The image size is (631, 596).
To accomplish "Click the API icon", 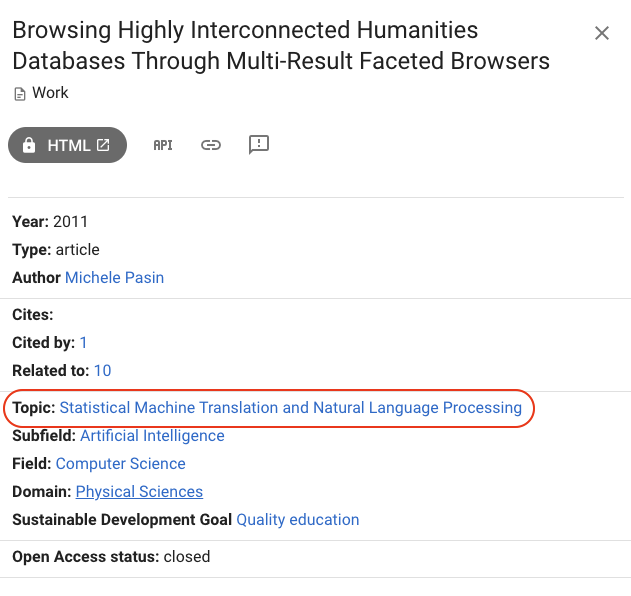I will [163, 145].
